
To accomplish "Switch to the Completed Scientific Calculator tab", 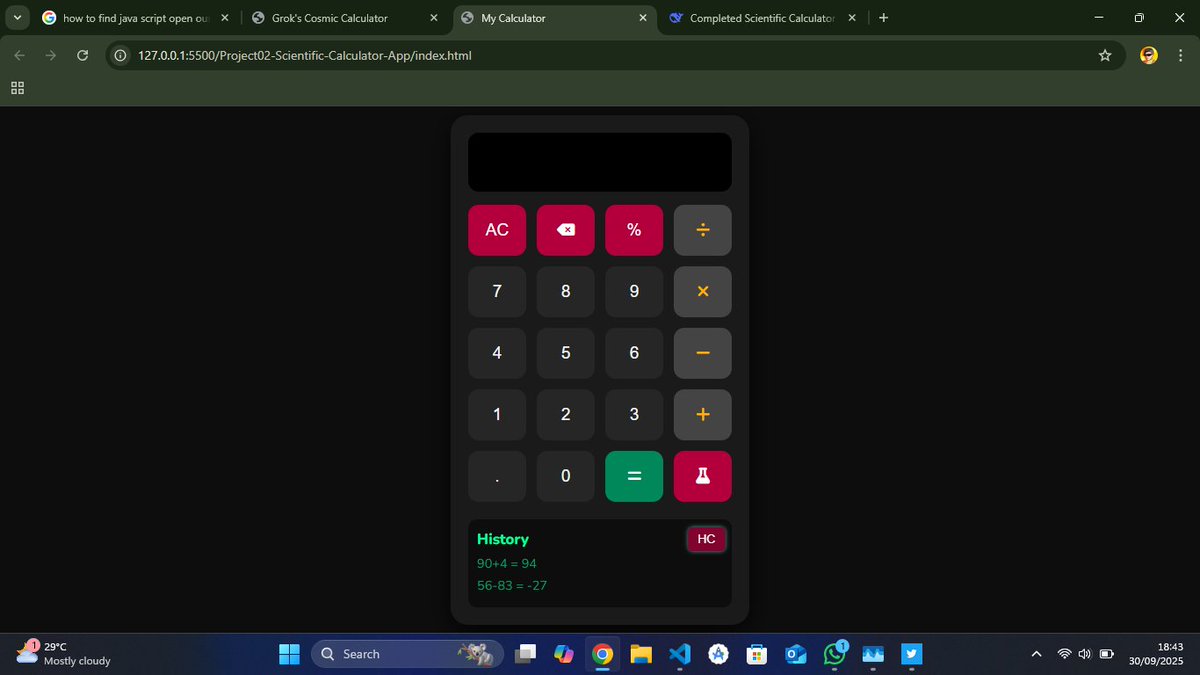I will click(763, 17).
